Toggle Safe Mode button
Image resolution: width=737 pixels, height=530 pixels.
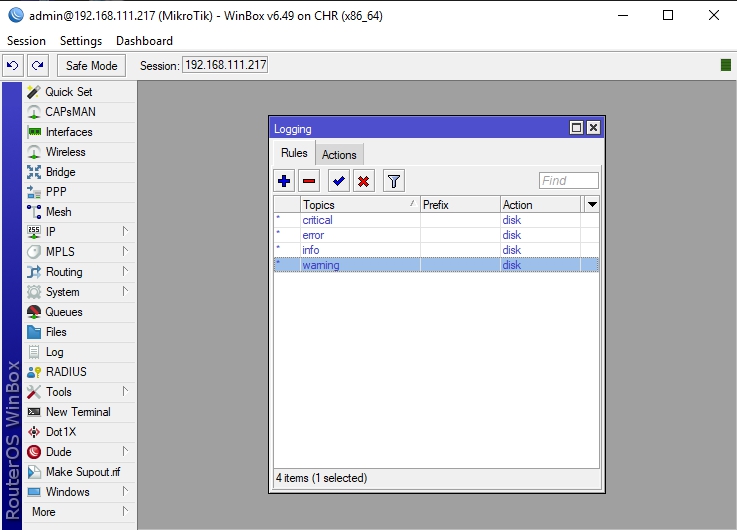coord(92,65)
